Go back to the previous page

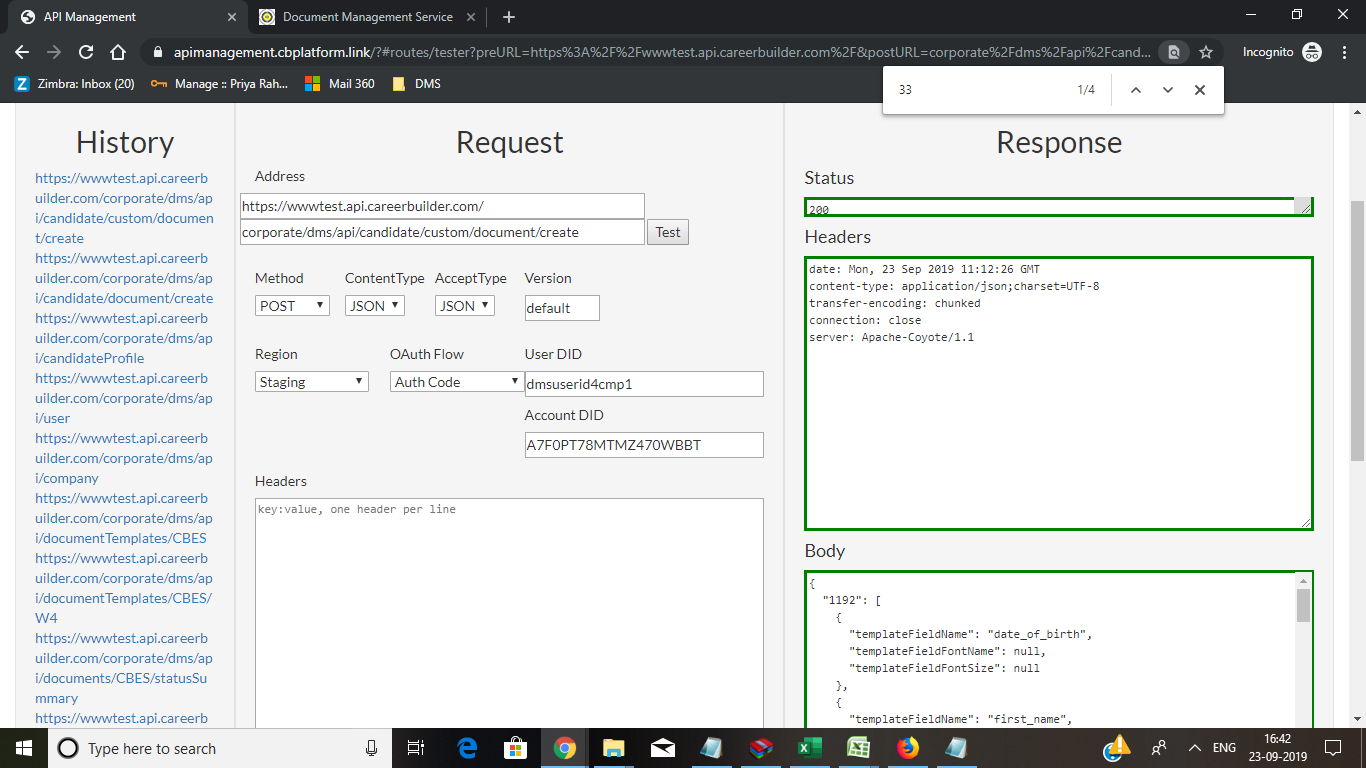click(22, 52)
